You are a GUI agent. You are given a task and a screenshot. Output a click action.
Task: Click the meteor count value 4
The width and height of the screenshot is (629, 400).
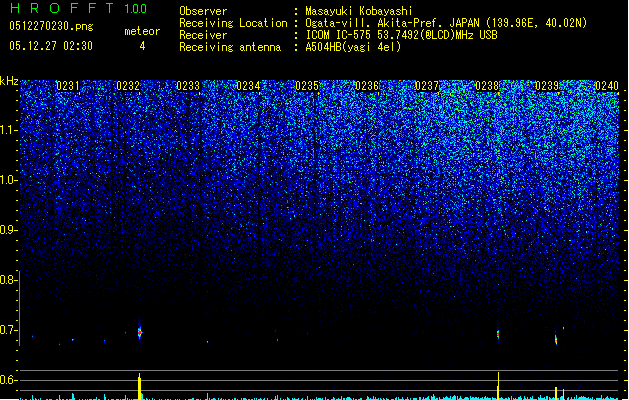pos(142,46)
